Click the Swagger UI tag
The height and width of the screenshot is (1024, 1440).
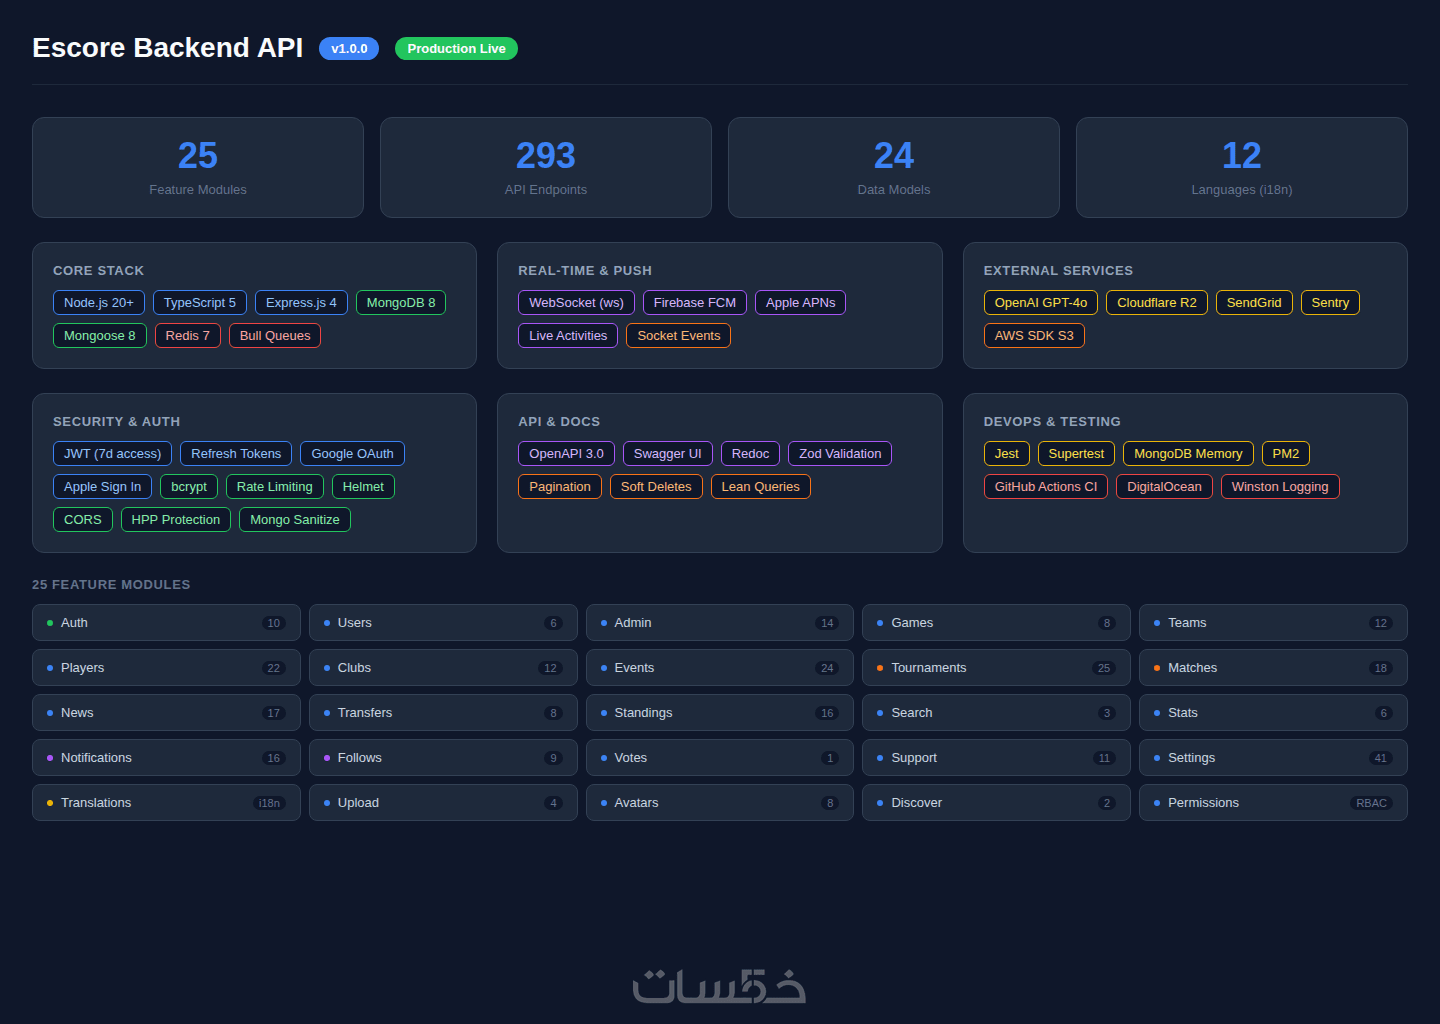(x=668, y=453)
